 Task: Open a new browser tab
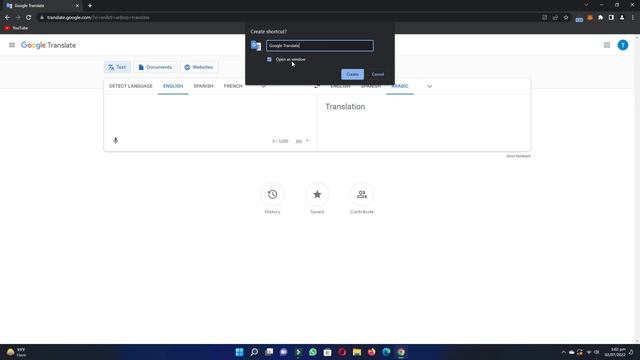click(x=90, y=6)
